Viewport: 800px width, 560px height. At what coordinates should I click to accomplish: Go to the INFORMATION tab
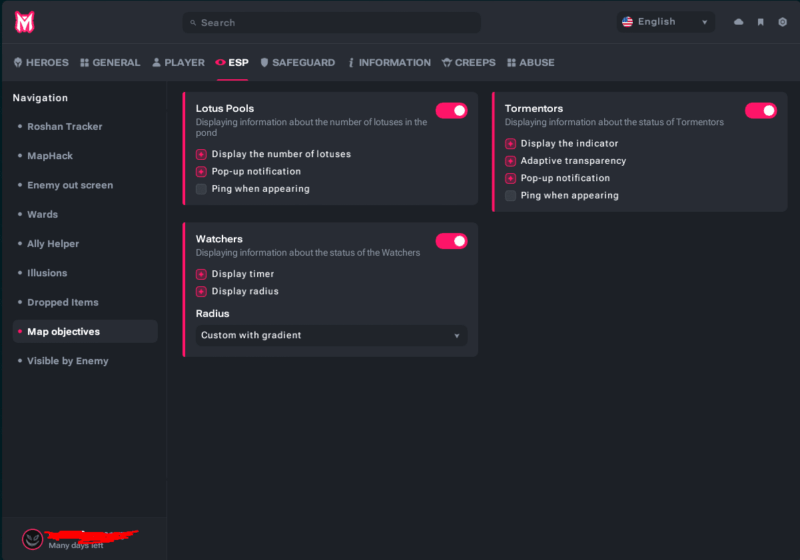click(x=389, y=62)
